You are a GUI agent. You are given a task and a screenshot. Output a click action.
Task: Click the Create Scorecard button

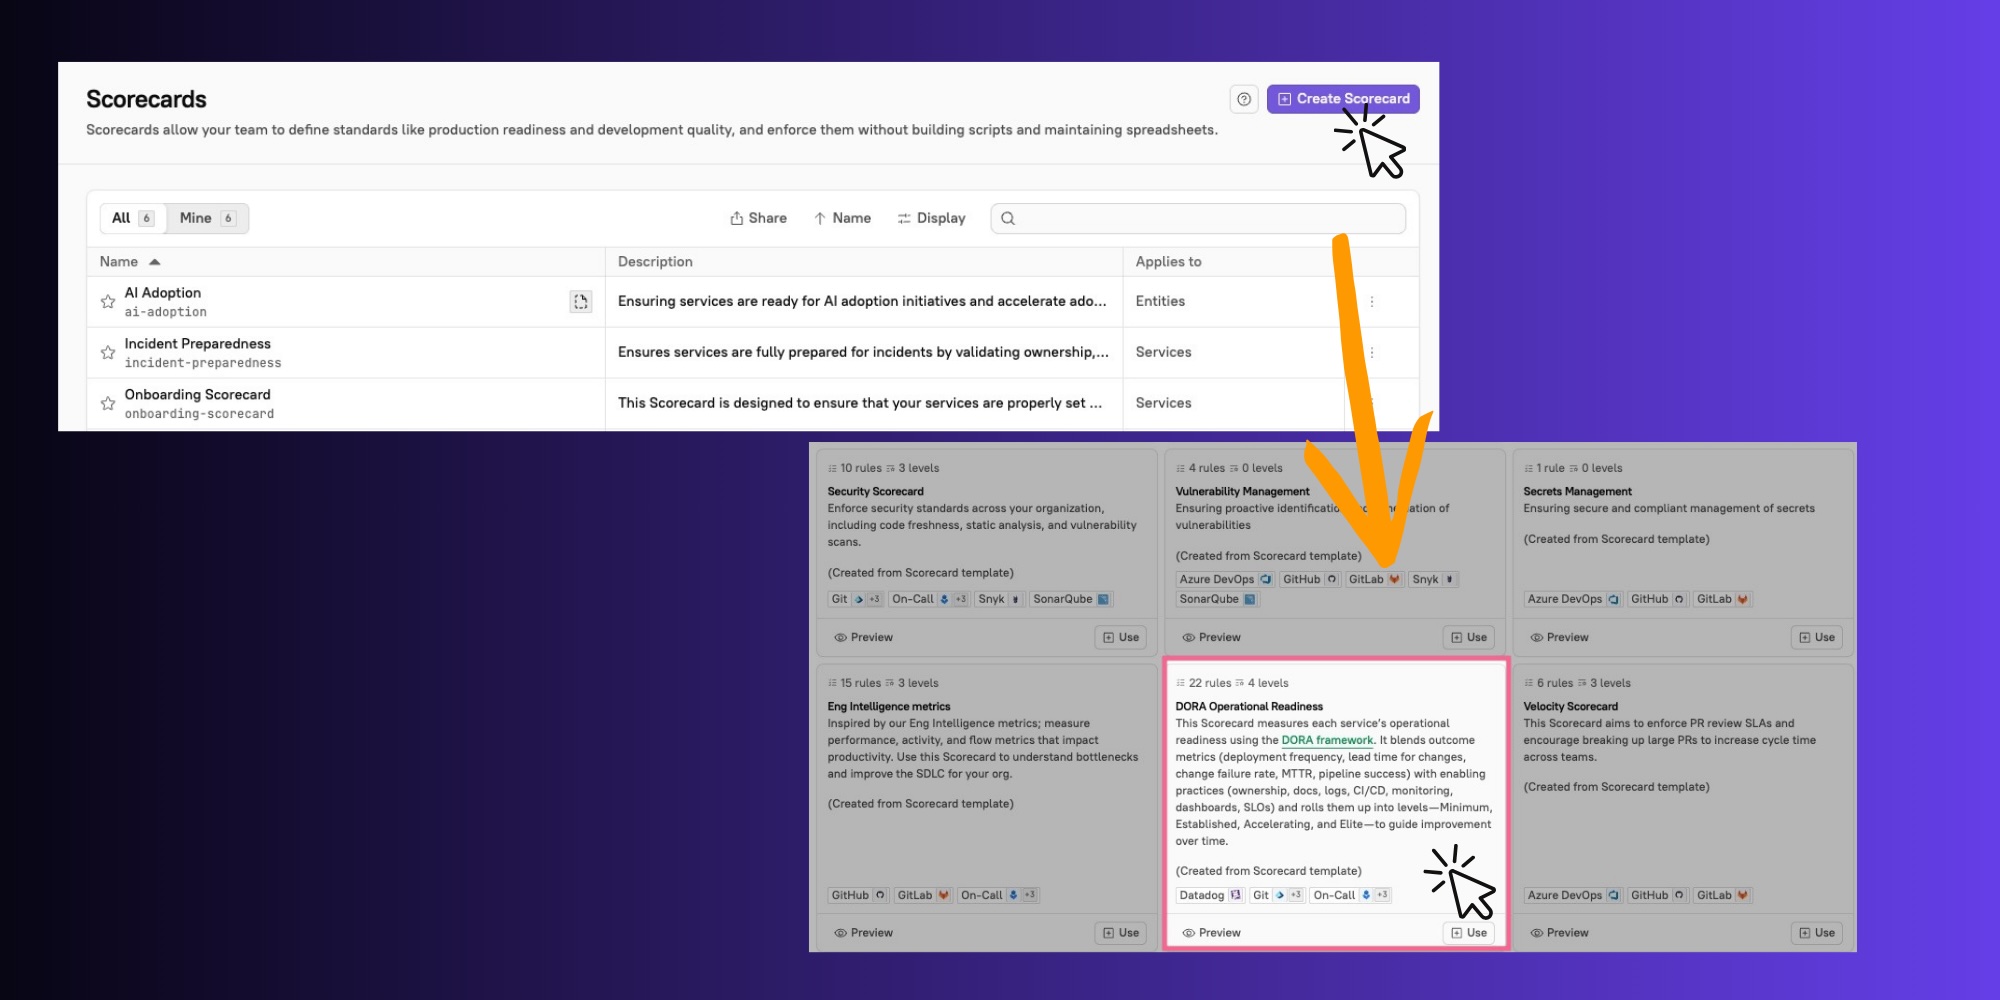[x=1343, y=99]
